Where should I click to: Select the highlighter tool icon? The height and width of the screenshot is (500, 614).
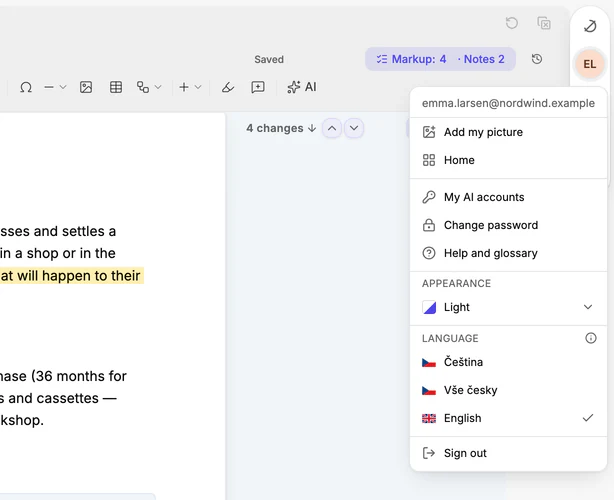point(228,87)
